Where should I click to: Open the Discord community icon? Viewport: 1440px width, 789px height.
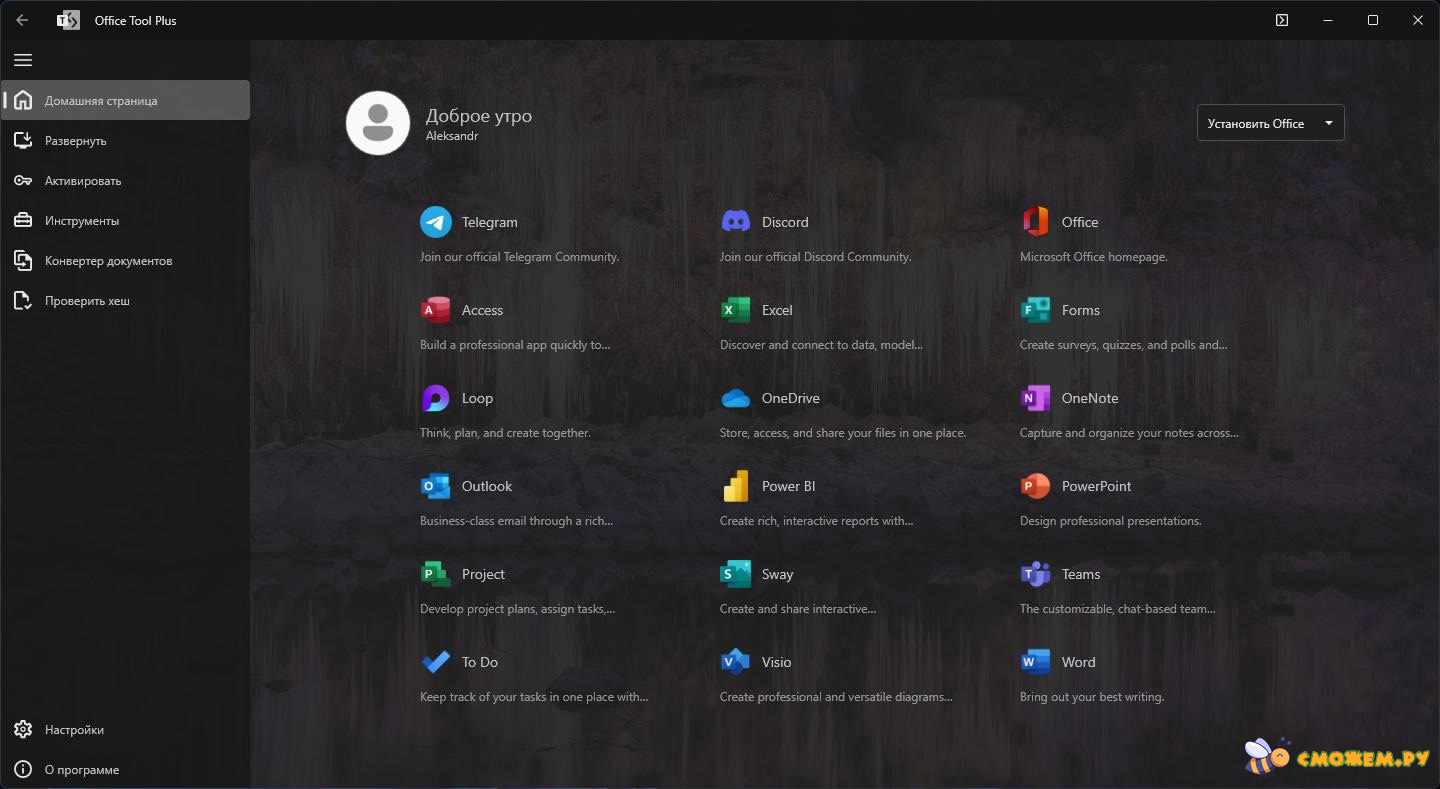[736, 222]
